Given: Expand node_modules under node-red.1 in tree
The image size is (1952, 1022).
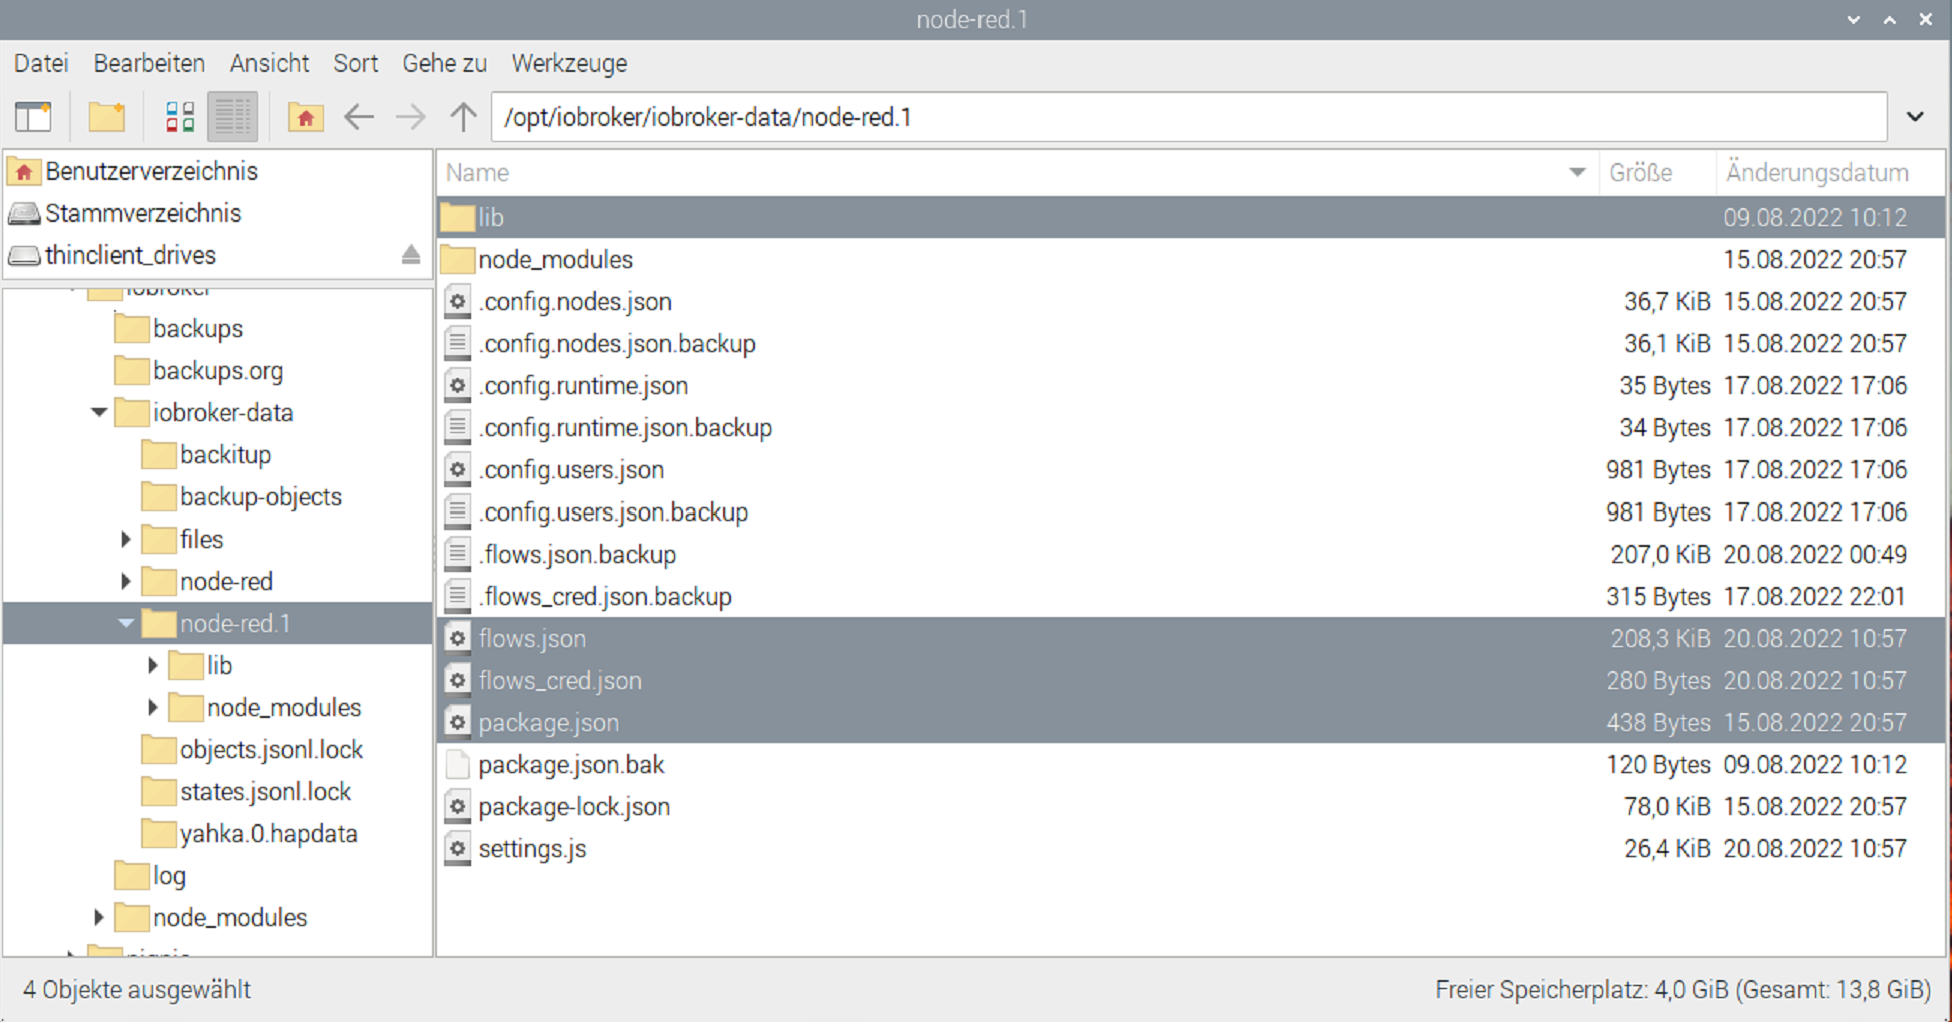Looking at the screenshot, I should (x=153, y=707).
